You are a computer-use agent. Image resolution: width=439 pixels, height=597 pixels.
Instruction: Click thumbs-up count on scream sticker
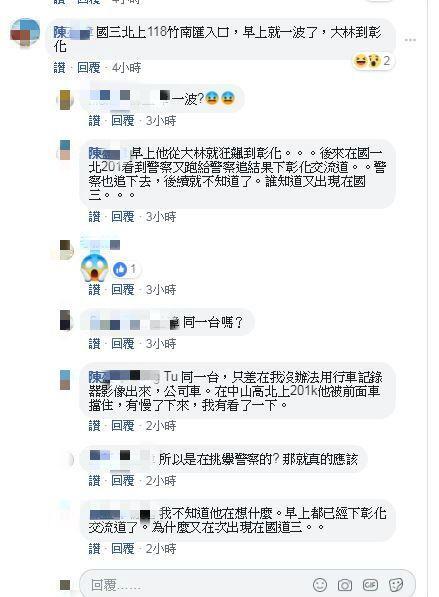click(x=125, y=269)
